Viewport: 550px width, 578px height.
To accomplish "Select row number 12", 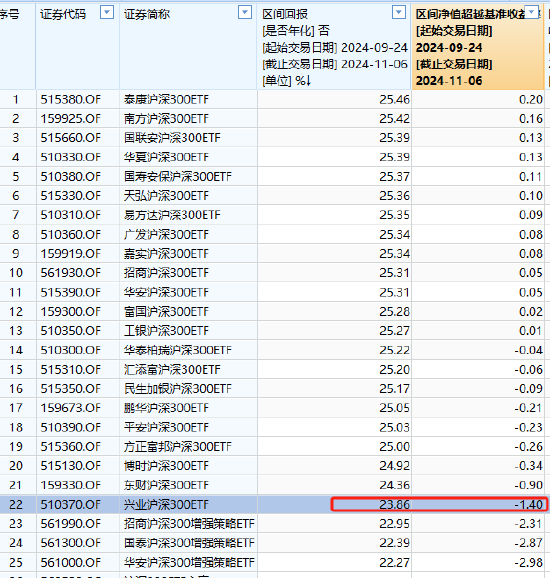I will pos(16,311).
